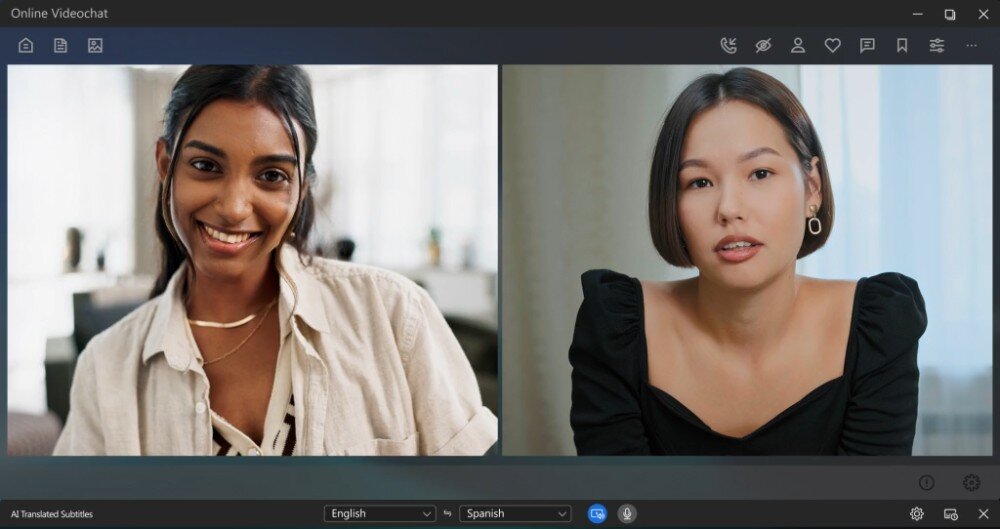Toggle the crossed-out eye visibility icon
This screenshot has width=1000, height=529.
point(763,45)
